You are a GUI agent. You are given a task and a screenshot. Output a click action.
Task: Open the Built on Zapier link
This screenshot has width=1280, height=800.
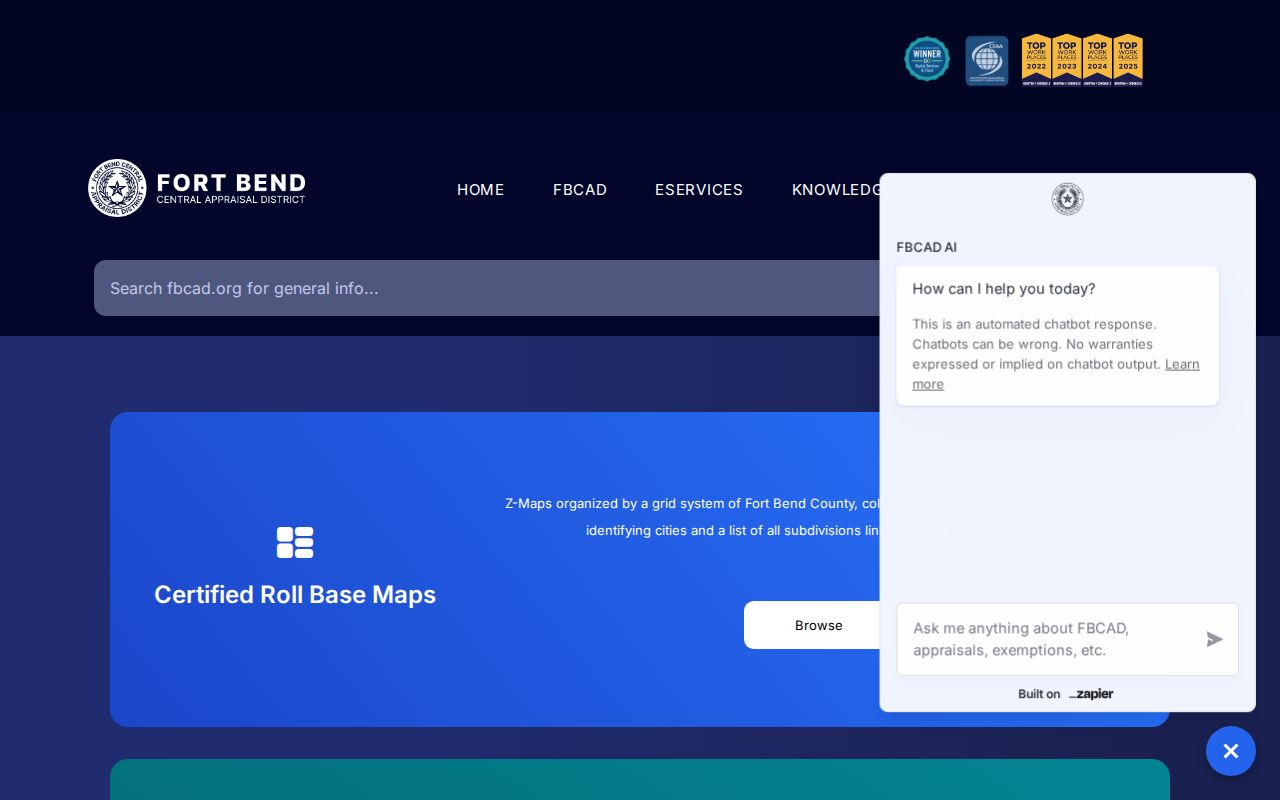click(x=1066, y=694)
